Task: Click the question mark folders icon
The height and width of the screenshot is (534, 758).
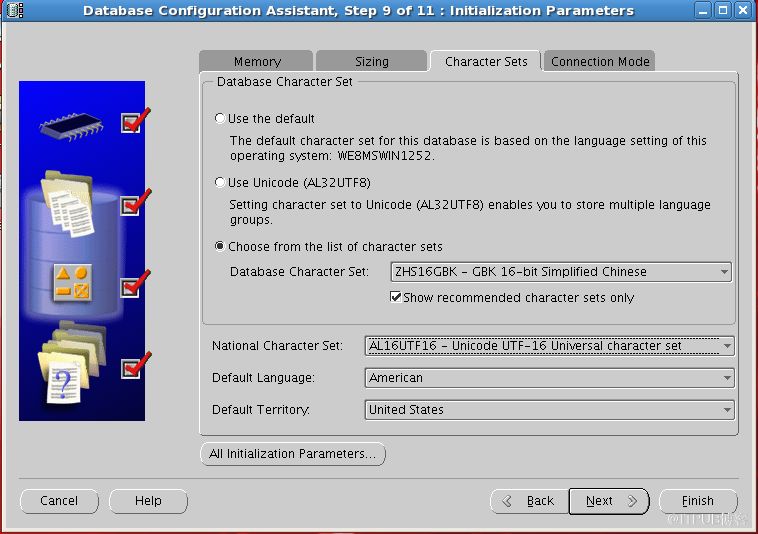Action: click(72, 362)
